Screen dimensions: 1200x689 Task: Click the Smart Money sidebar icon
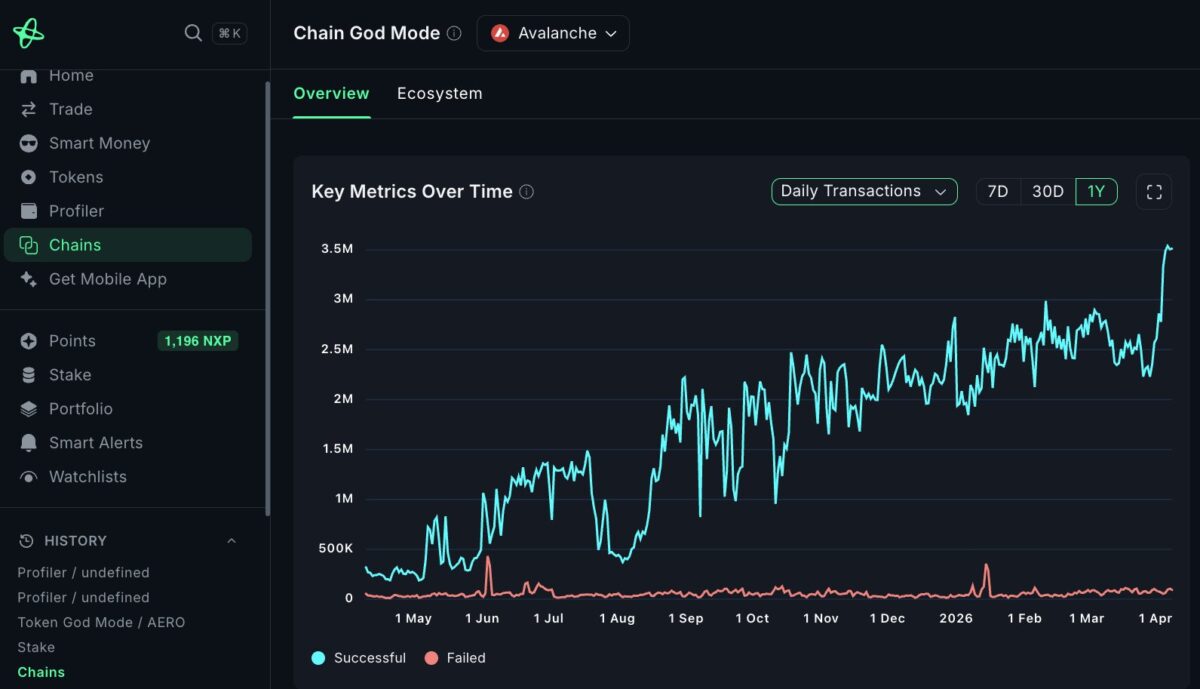pos(28,143)
